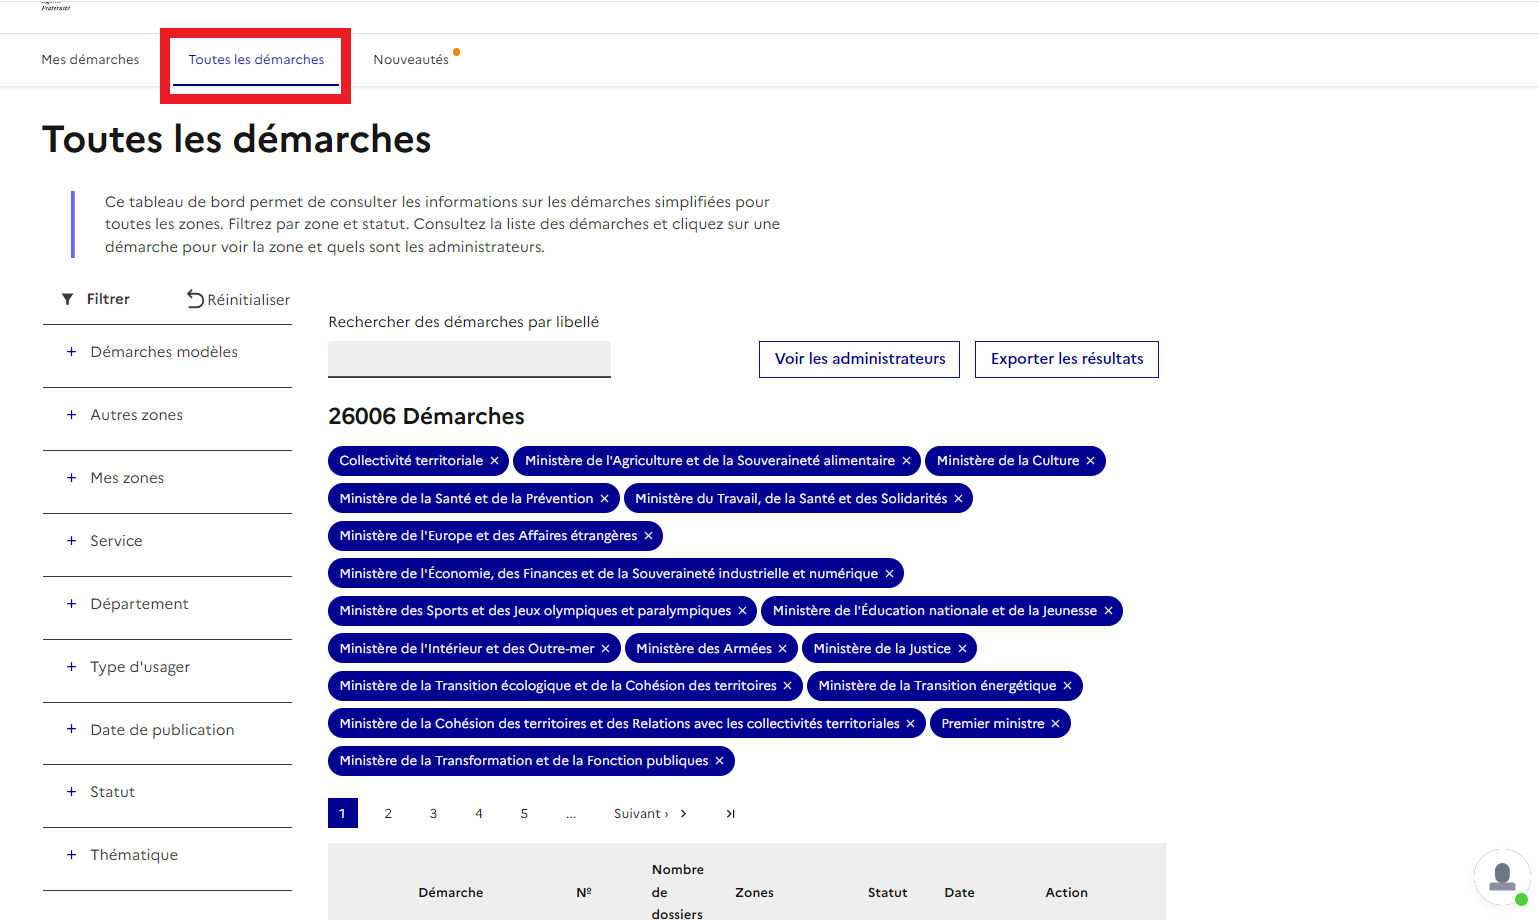This screenshot has width=1539, height=920.
Task: Click Exporter les résultats button
Action: pyautogui.click(x=1066, y=359)
